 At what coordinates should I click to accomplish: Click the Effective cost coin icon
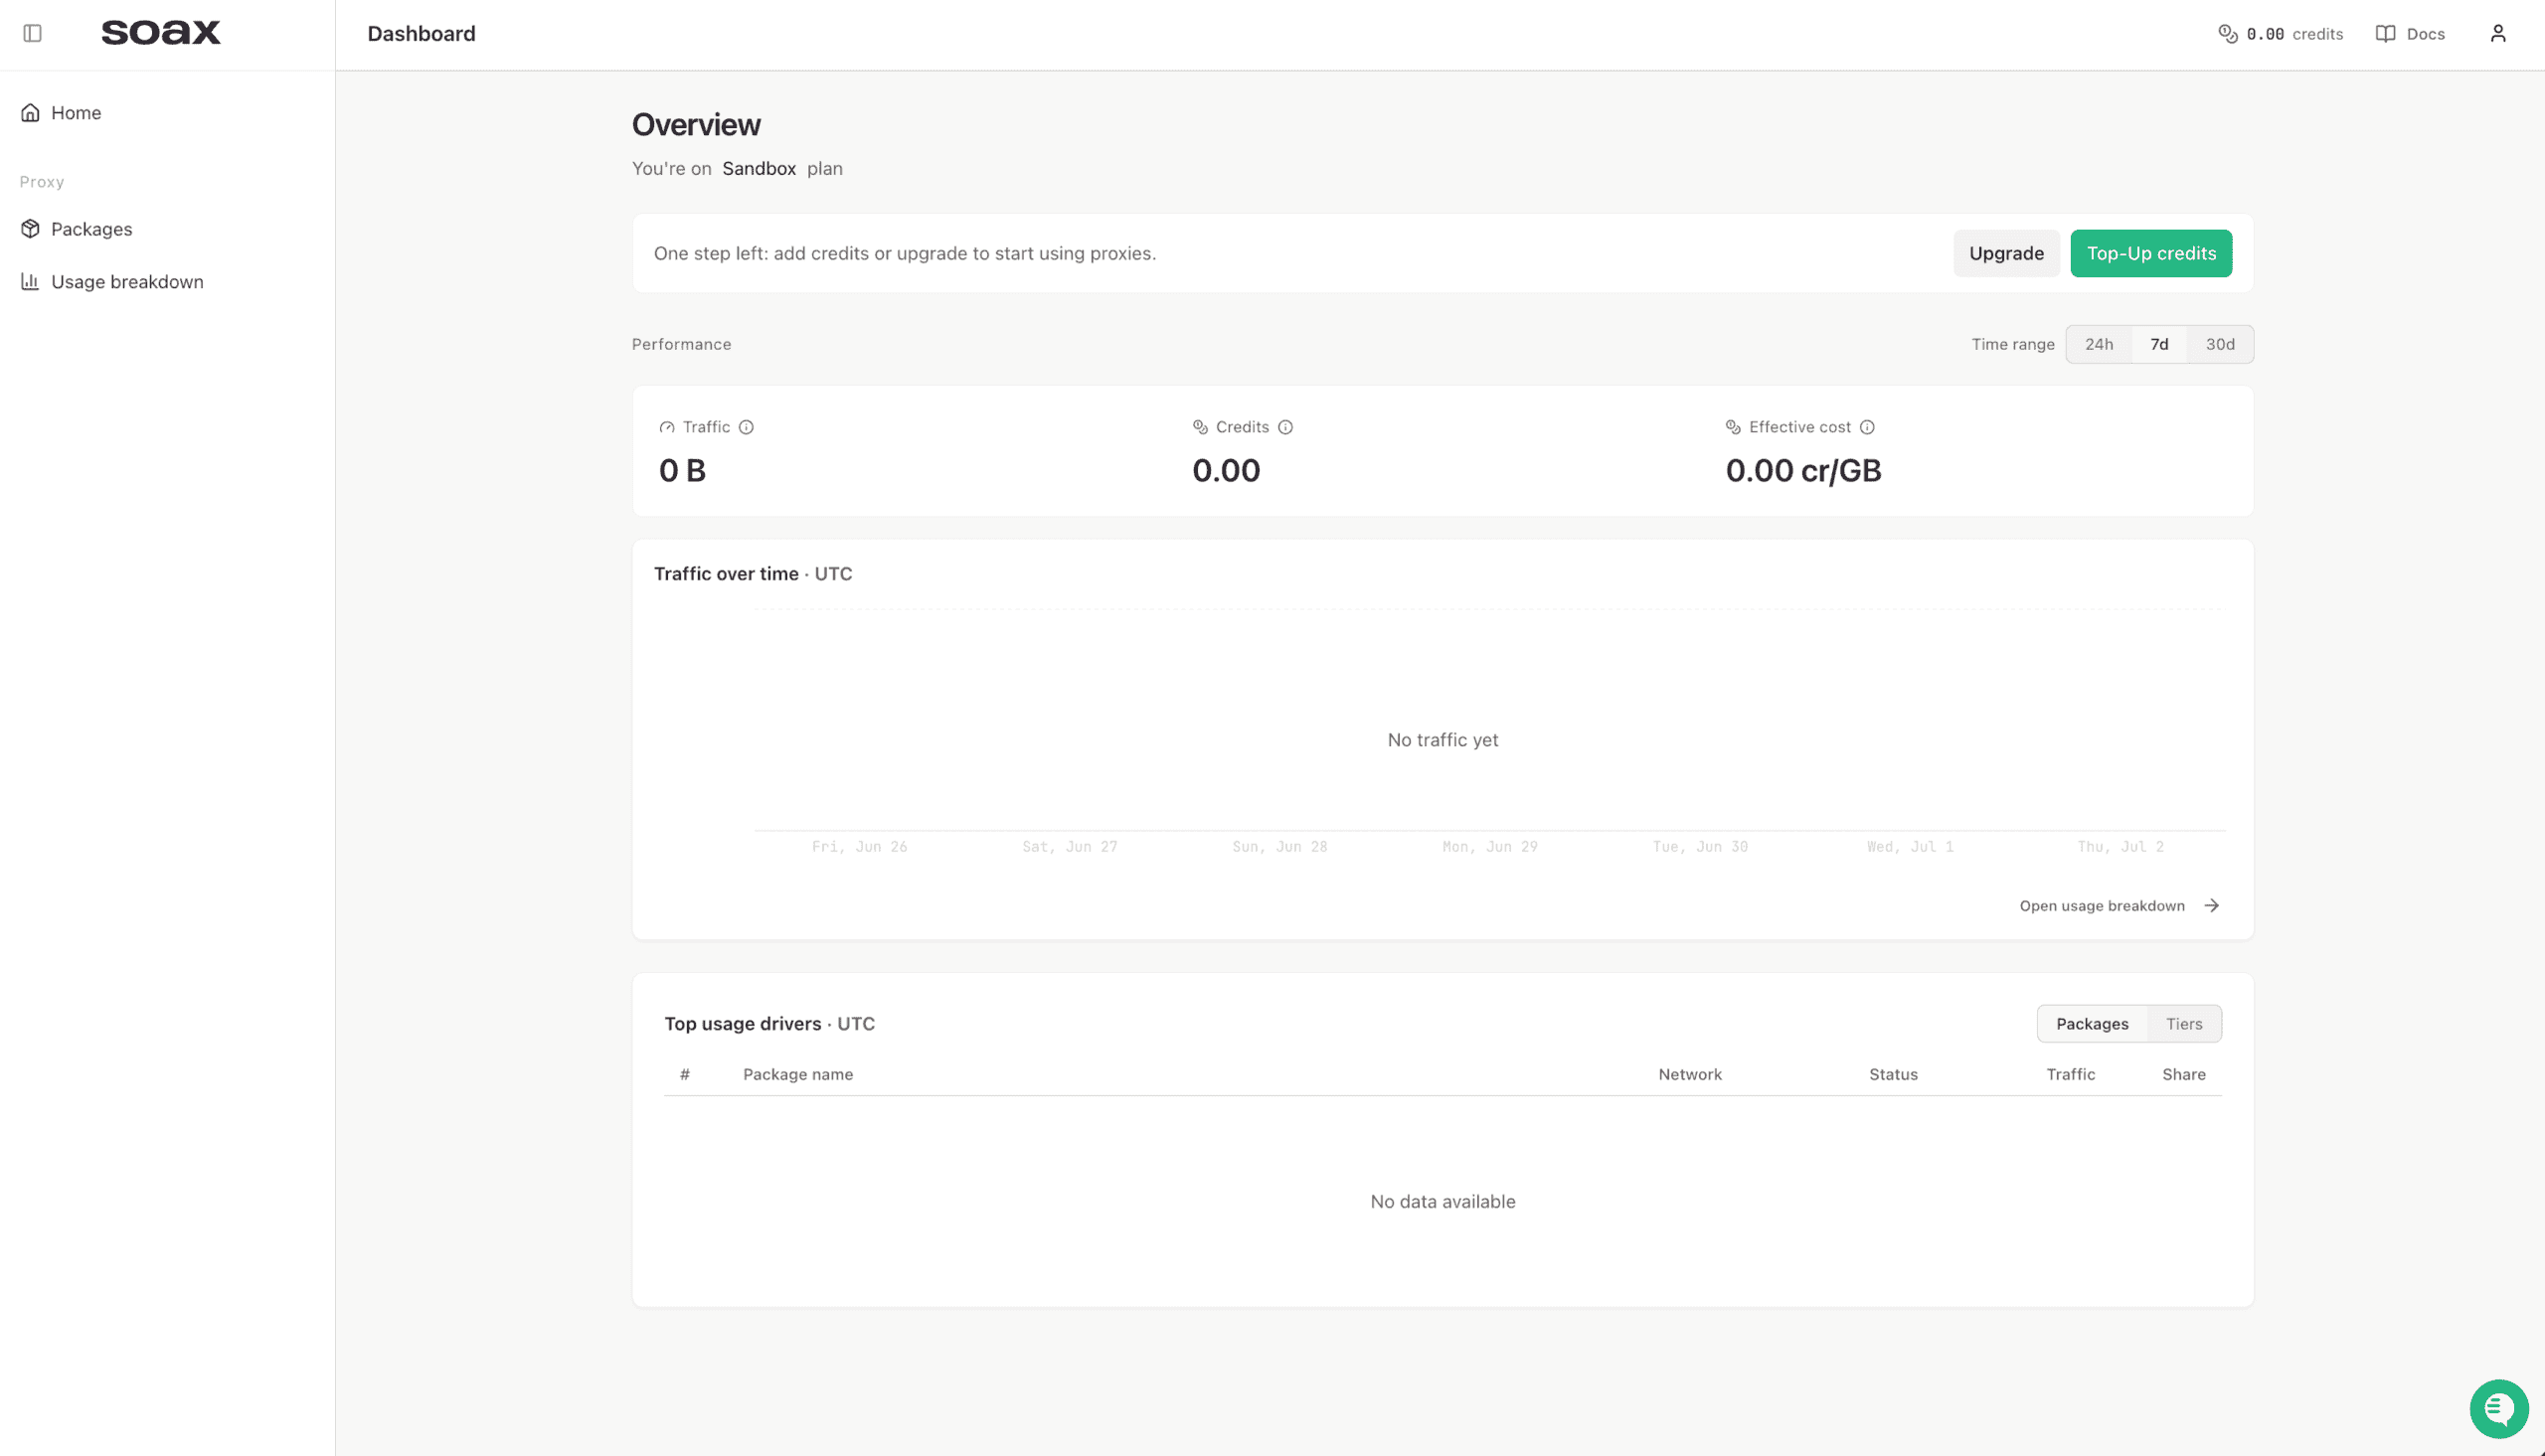click(1733, 427)
